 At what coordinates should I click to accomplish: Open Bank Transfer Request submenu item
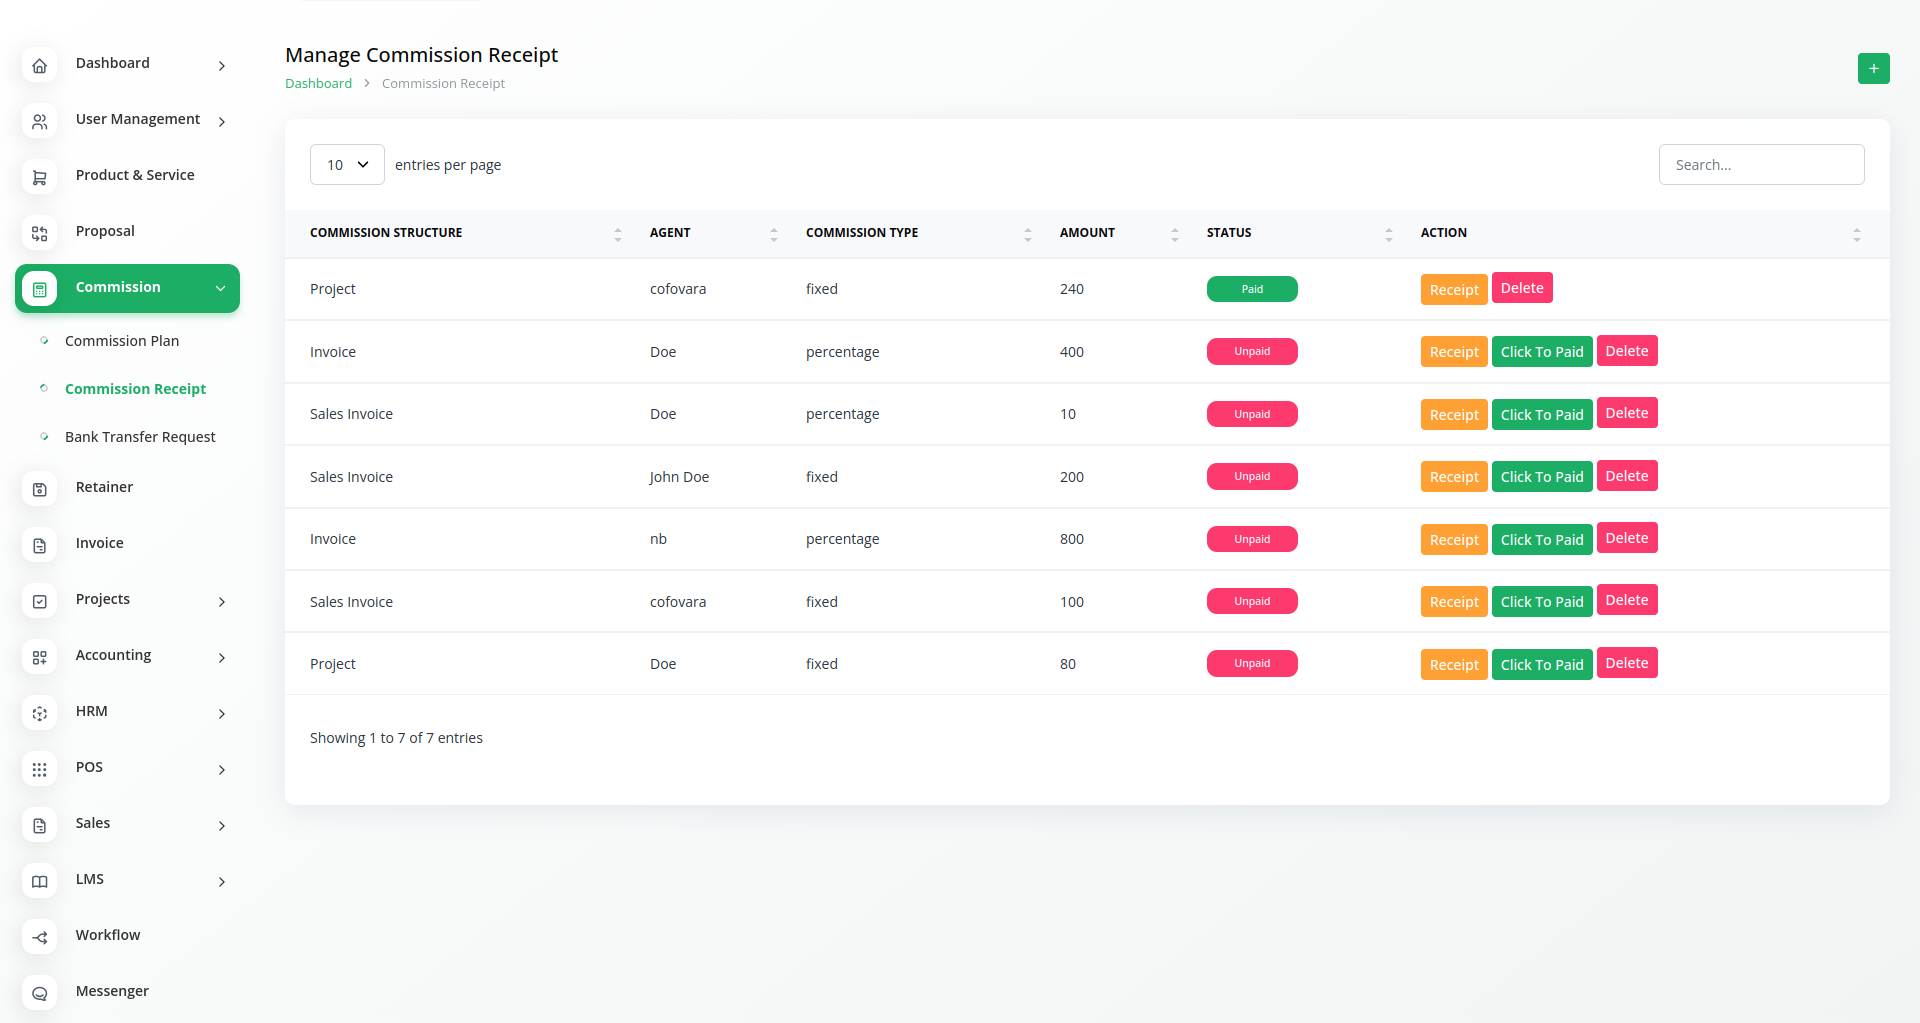pyautogui.click(x=140, y=437)
